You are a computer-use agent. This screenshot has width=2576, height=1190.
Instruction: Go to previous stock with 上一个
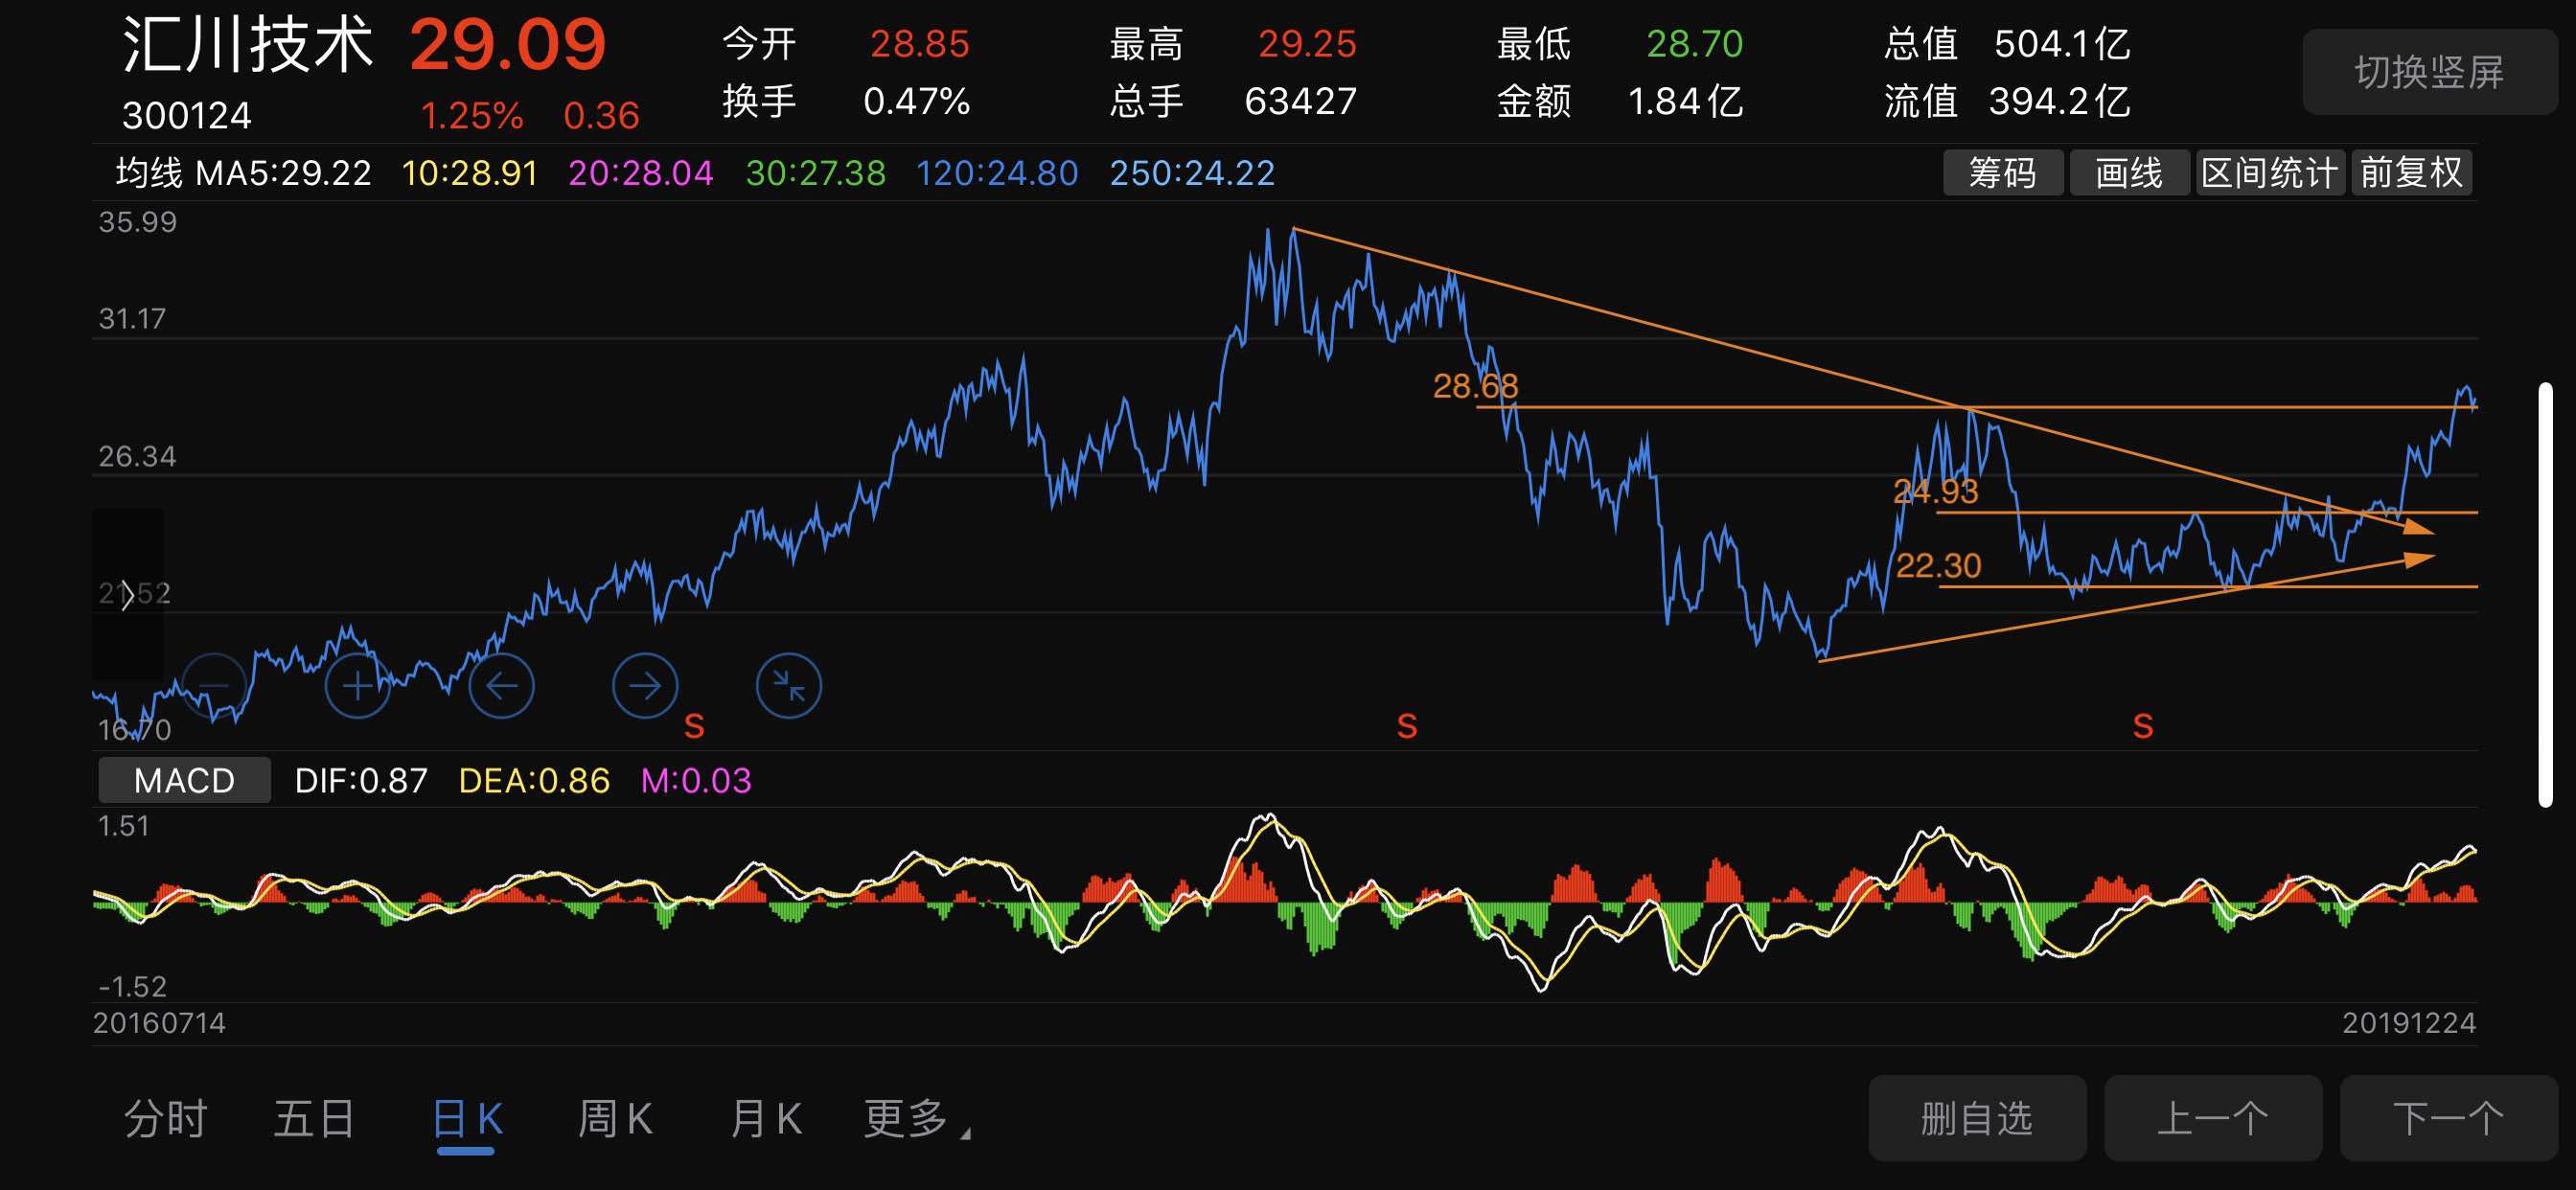pos(2213,1118)
